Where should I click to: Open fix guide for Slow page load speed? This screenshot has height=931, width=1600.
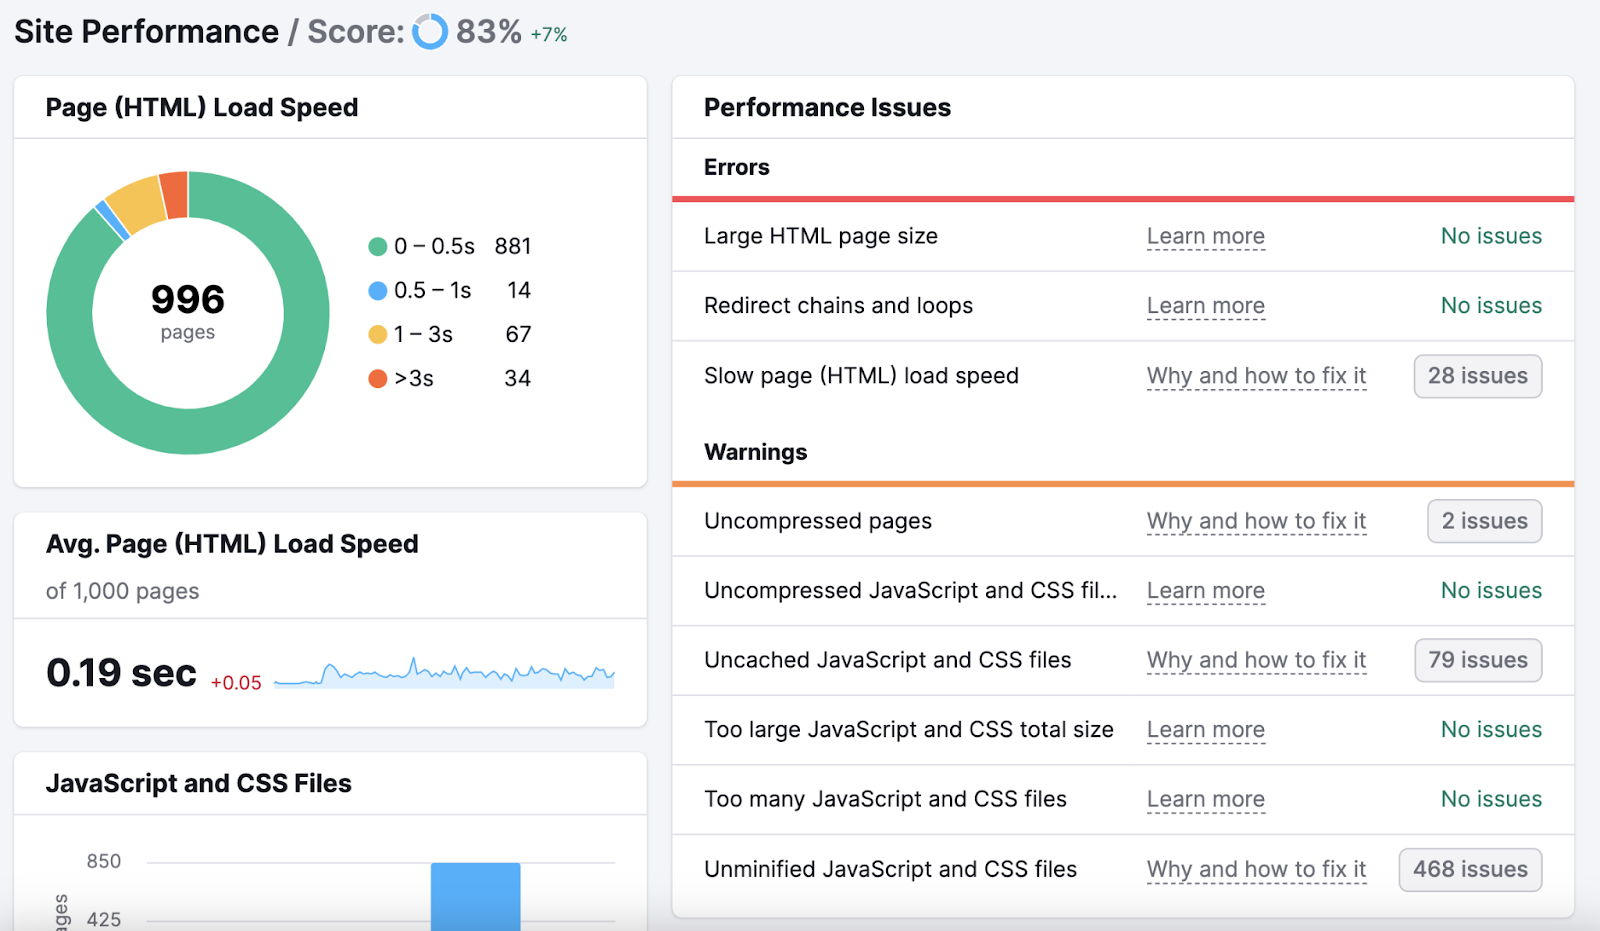[x=1256, y=376]
